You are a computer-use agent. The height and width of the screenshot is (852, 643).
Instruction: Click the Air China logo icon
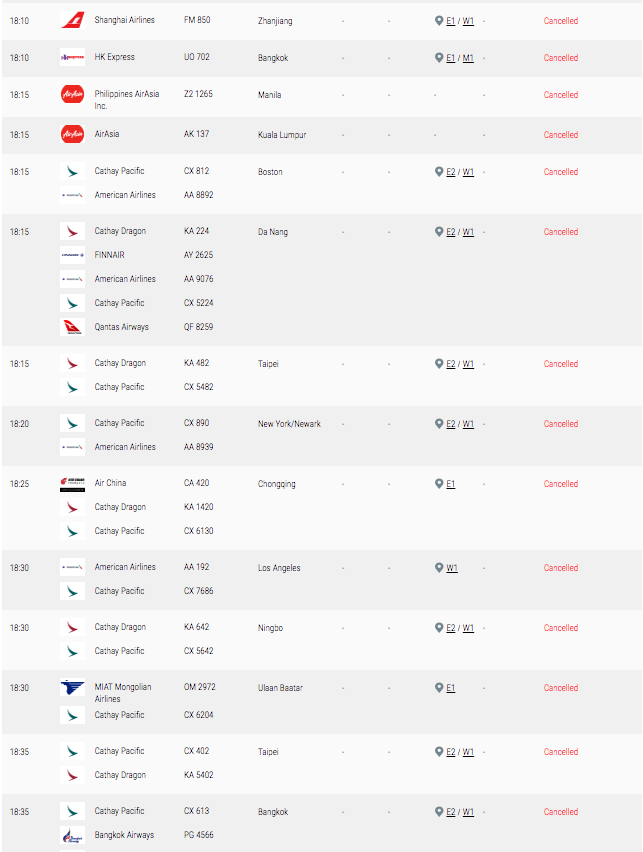(x=72, y=483)
